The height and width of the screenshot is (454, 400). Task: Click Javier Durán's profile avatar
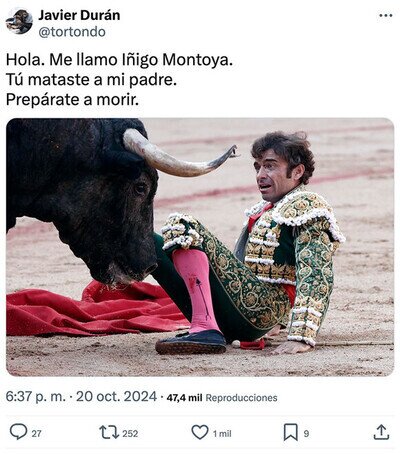19,21
